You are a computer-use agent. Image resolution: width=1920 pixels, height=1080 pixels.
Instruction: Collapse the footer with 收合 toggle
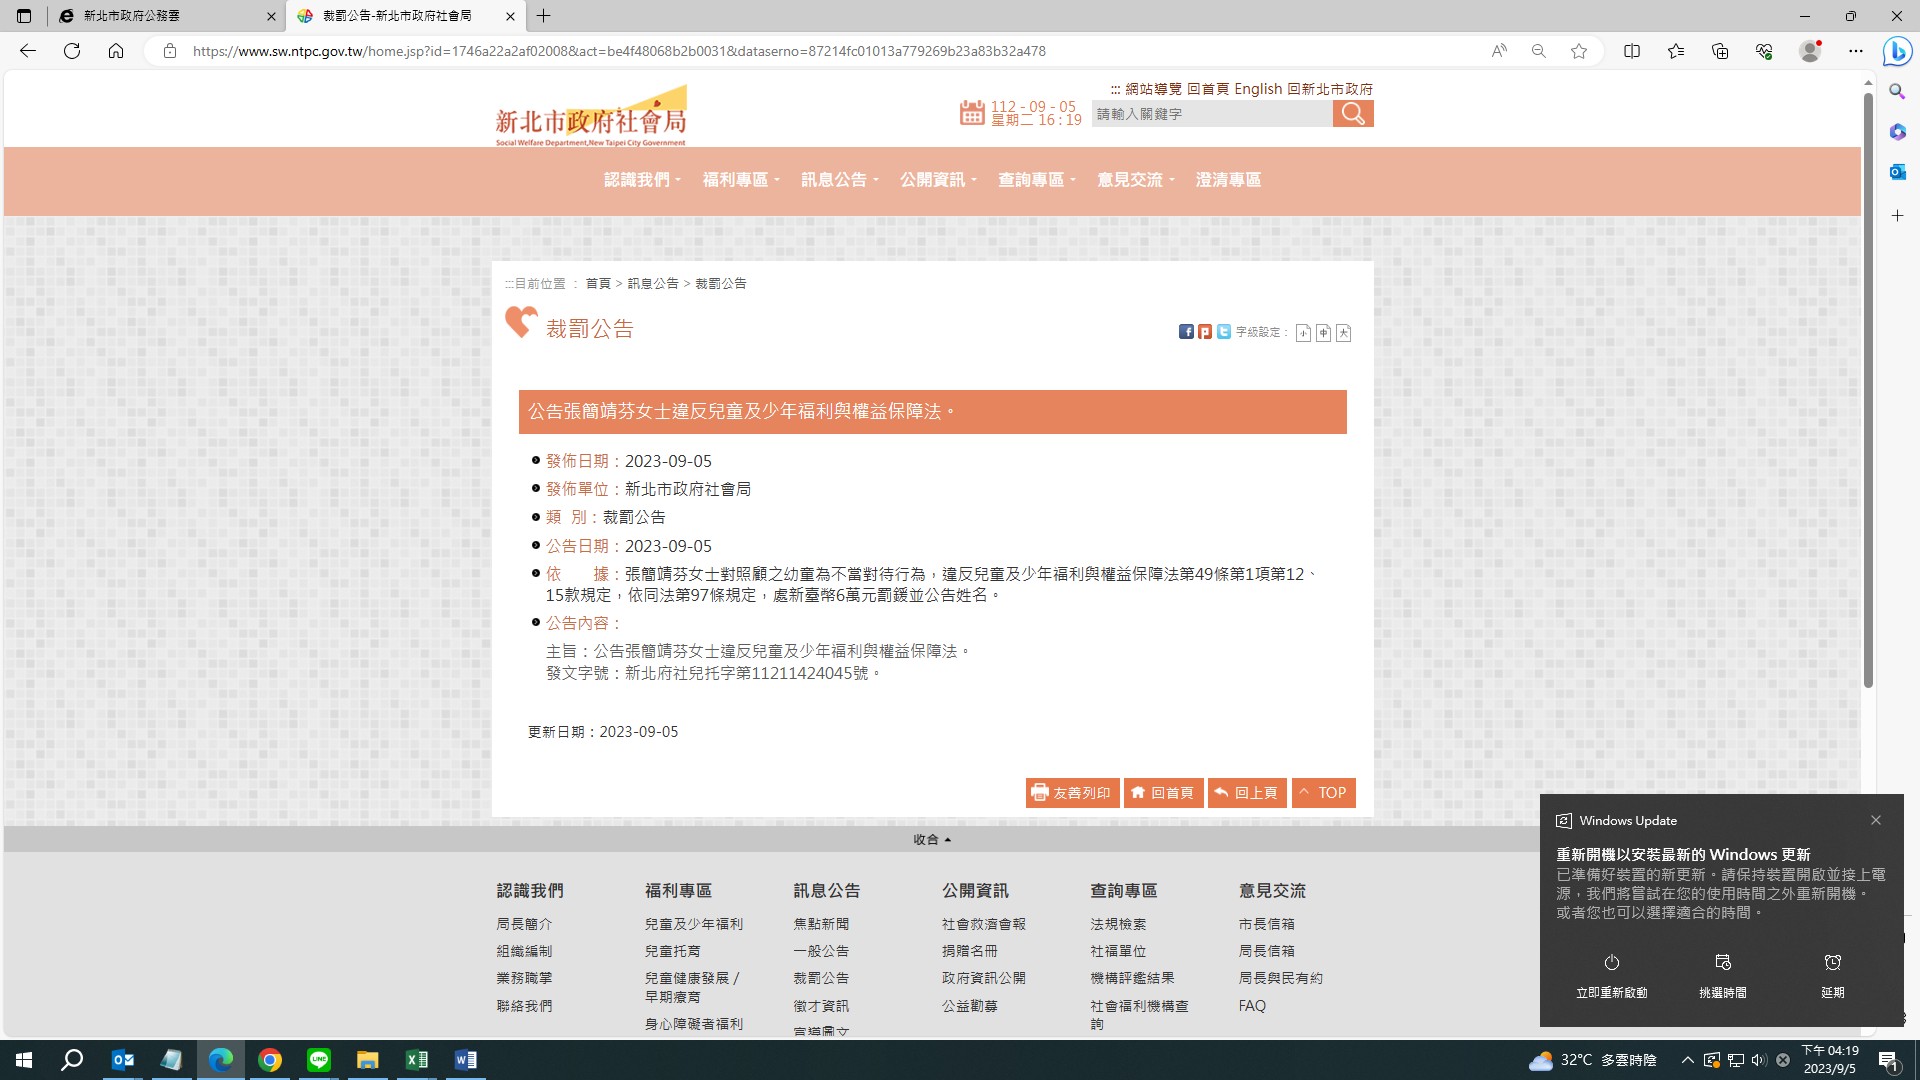coord(932,840)
